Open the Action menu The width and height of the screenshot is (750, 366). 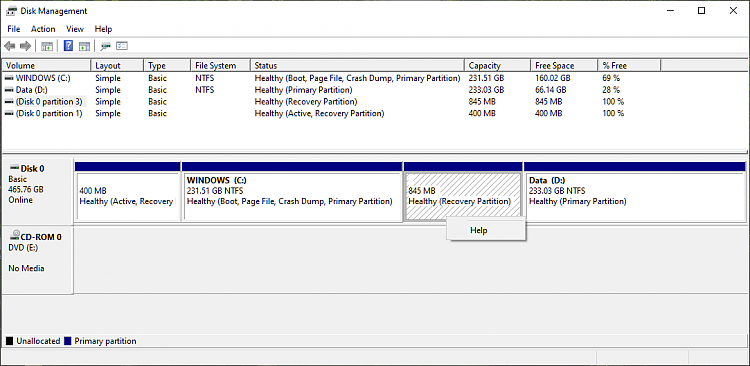coord(43,29)
